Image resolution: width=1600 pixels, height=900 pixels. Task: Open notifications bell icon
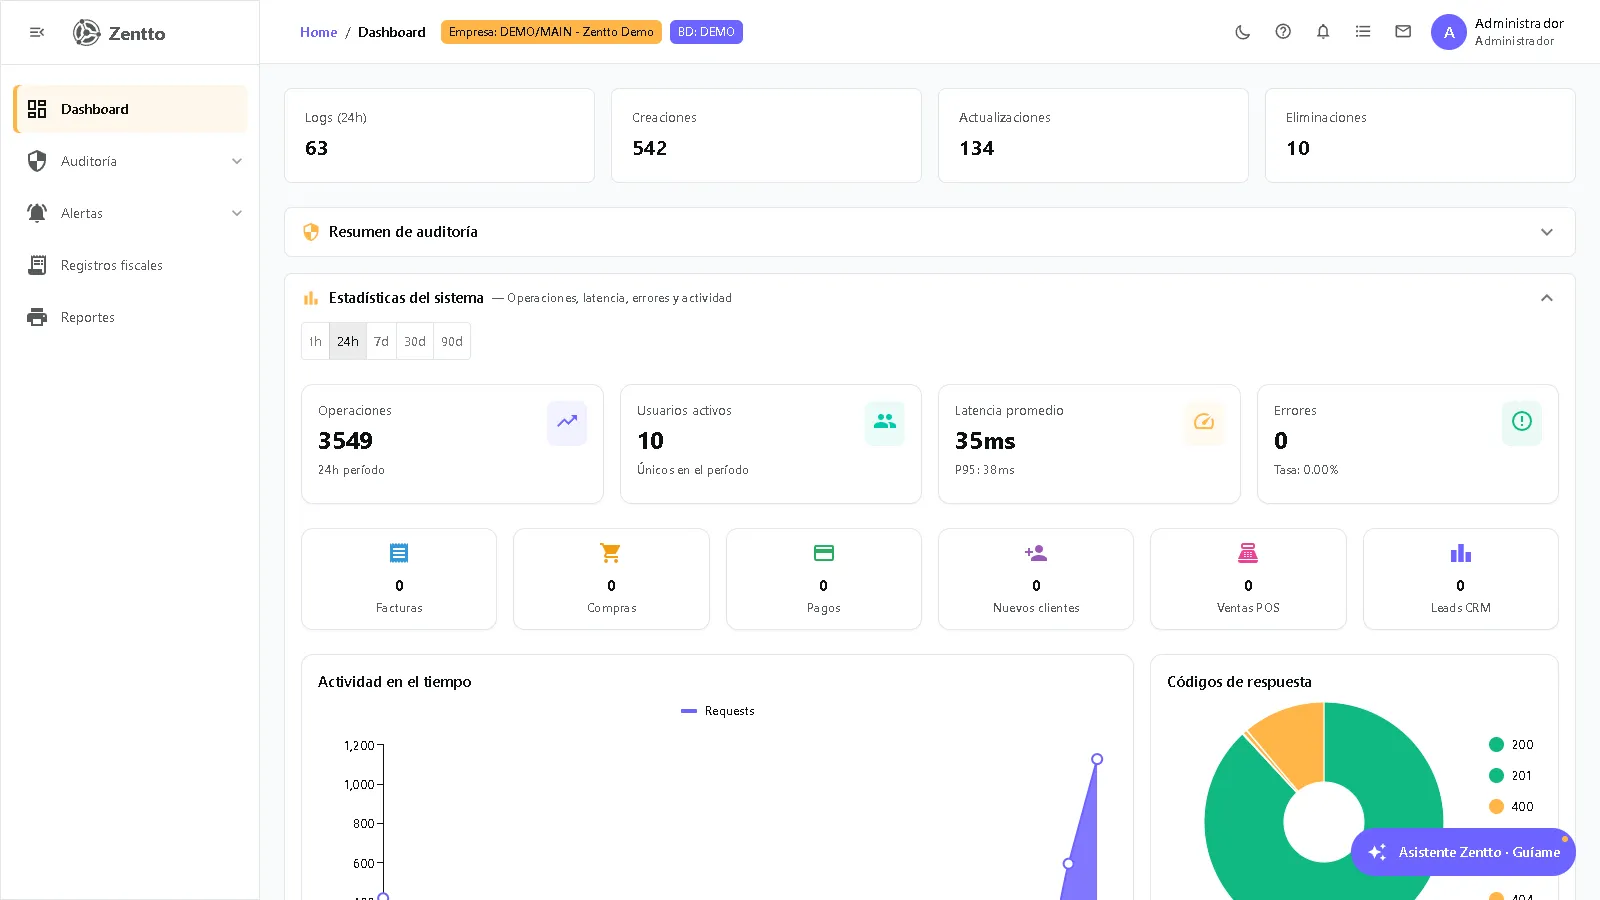pyautogui.click(x=1323, y=32)
